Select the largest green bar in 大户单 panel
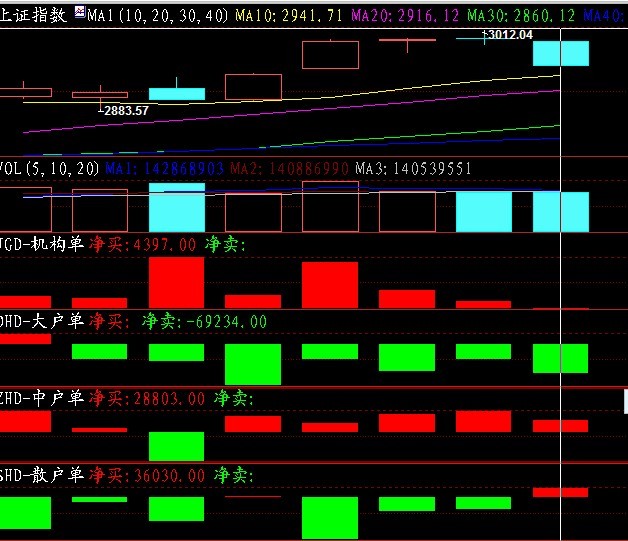Screen dimensions: 628x541 click(253, 364)
